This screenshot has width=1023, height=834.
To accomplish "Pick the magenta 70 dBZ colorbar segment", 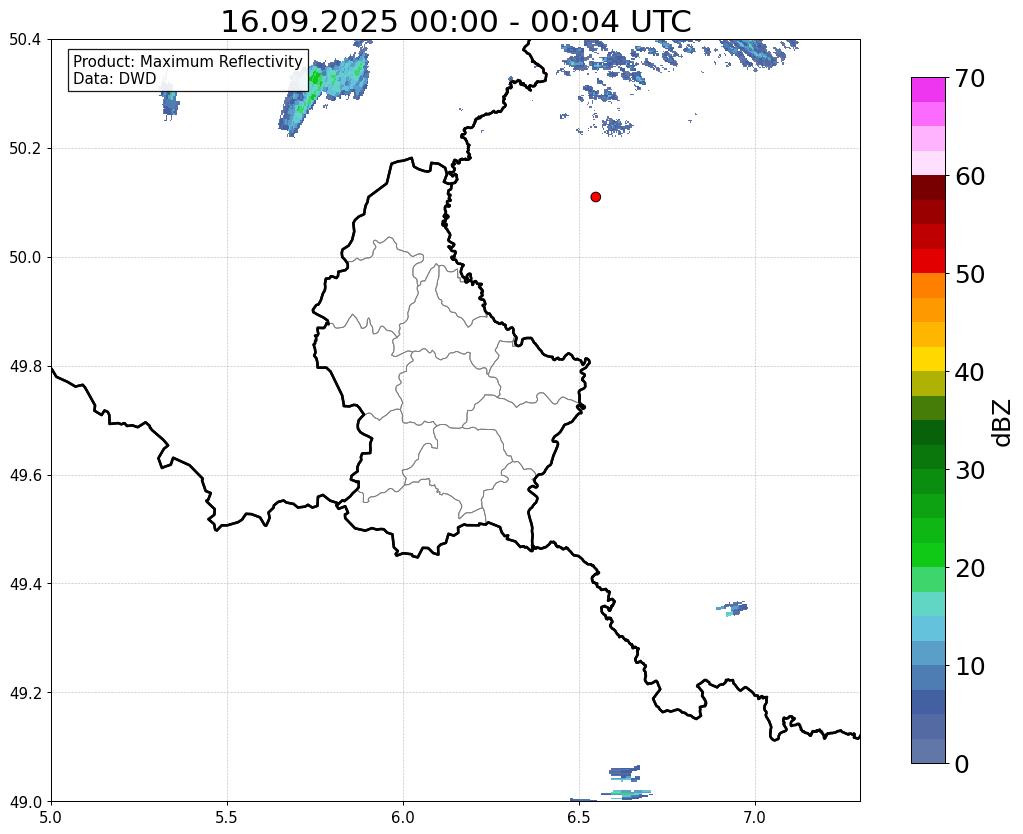I will [x=928, y=90].
